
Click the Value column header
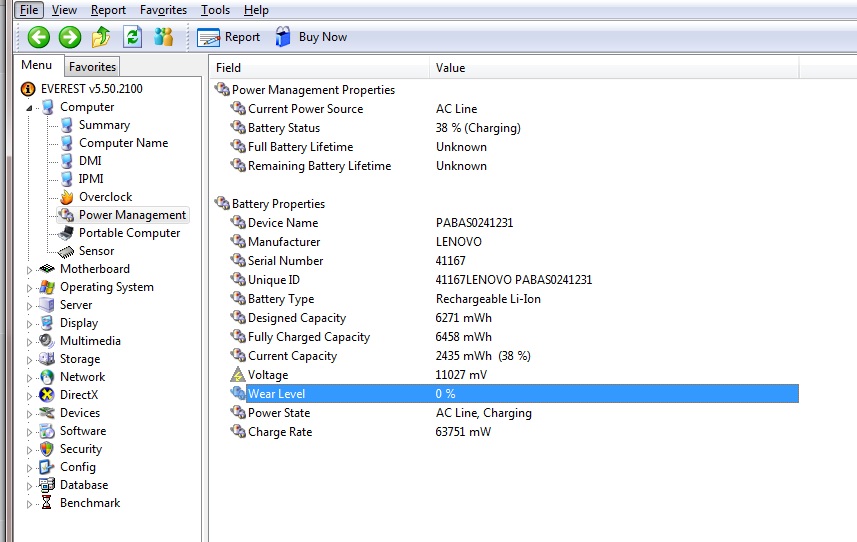[450, 68]
